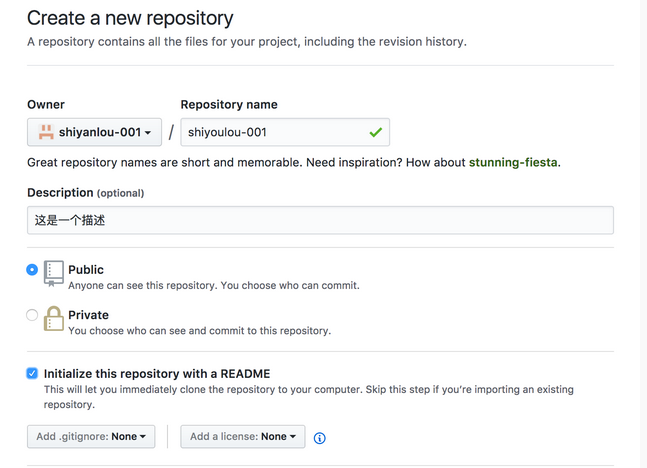Select the Public radio button

[x=32, y=269]
